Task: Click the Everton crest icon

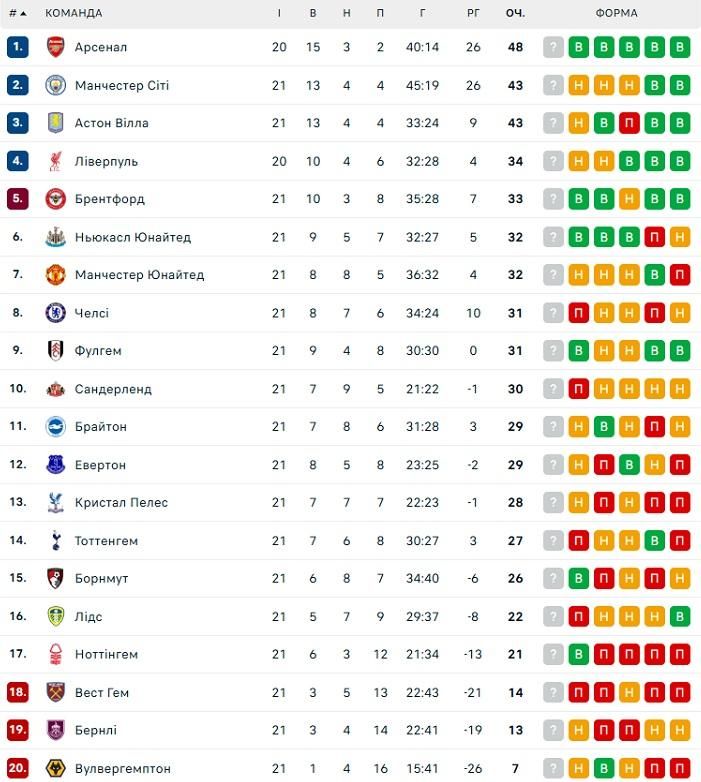Action: click(x=55, y=465)
